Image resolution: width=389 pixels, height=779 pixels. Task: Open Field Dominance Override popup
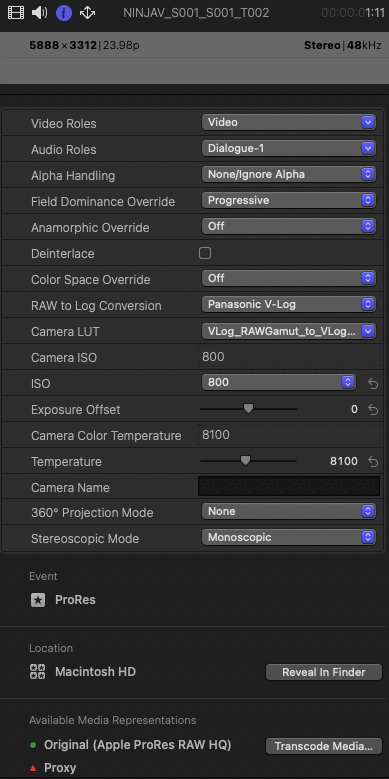coord(289,200)
